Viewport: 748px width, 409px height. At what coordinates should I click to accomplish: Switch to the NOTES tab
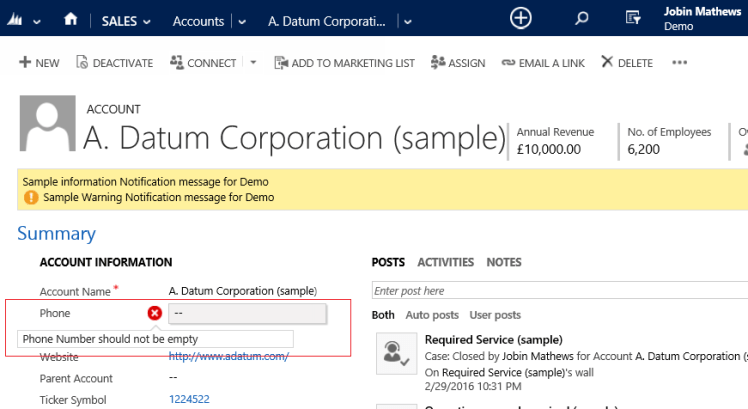pos(504,262)
